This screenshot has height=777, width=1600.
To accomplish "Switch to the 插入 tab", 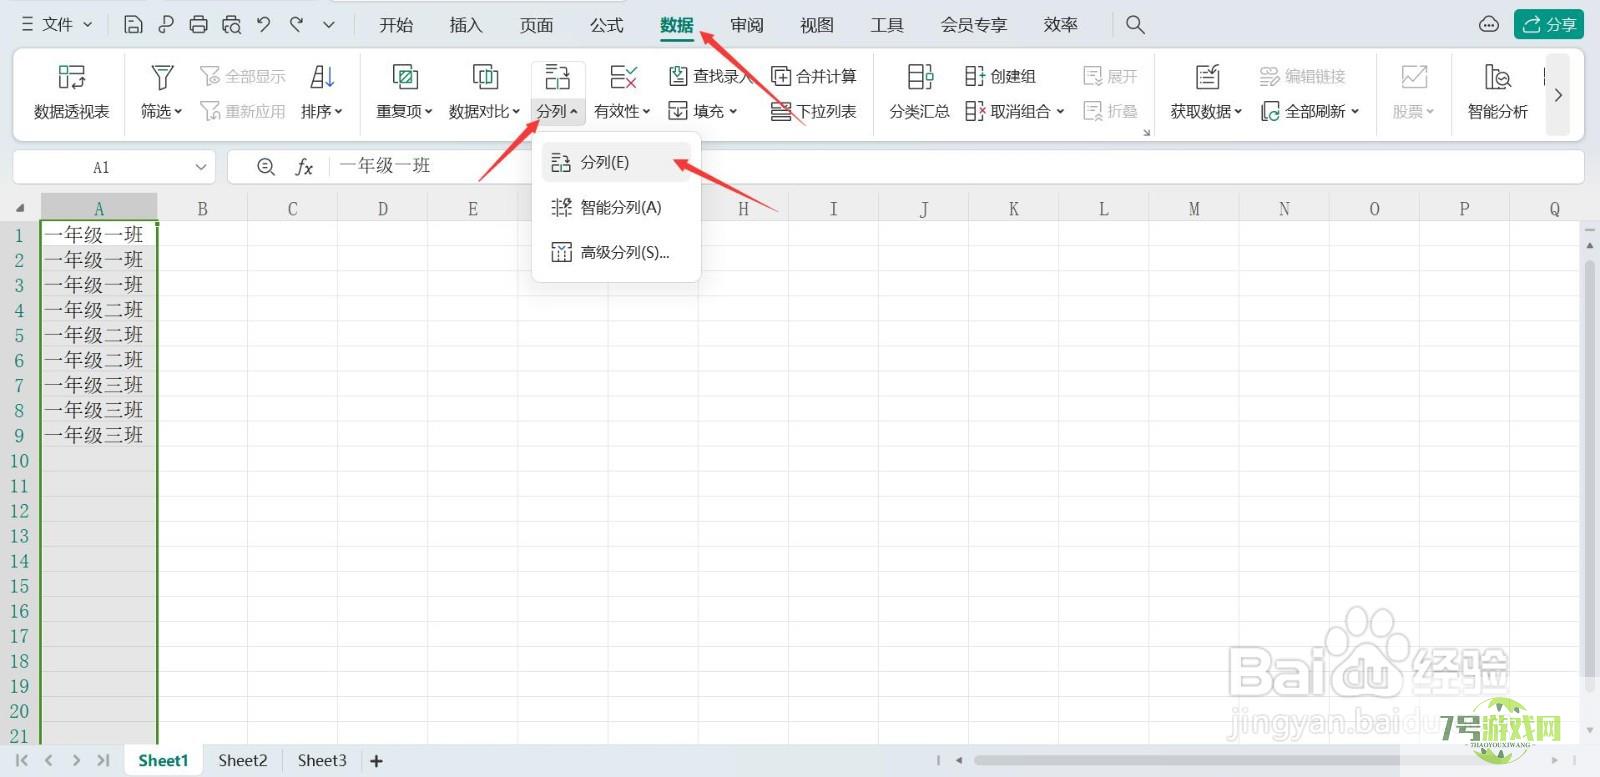I will [x=466, y=25].
